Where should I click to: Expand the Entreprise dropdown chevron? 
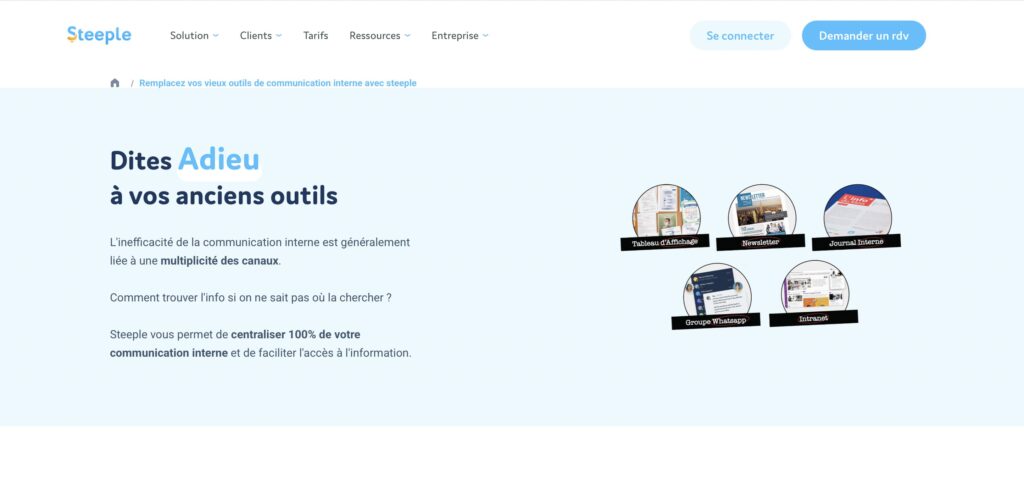click(x=485, y=36)
